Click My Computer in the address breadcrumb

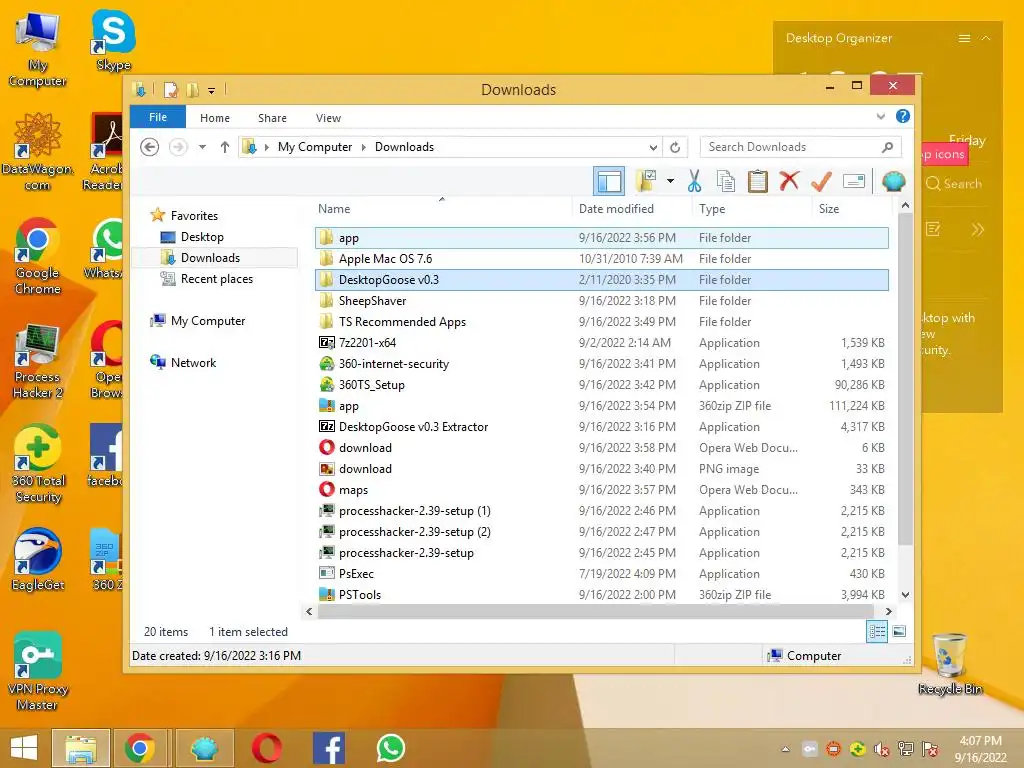tap(315, 147)
